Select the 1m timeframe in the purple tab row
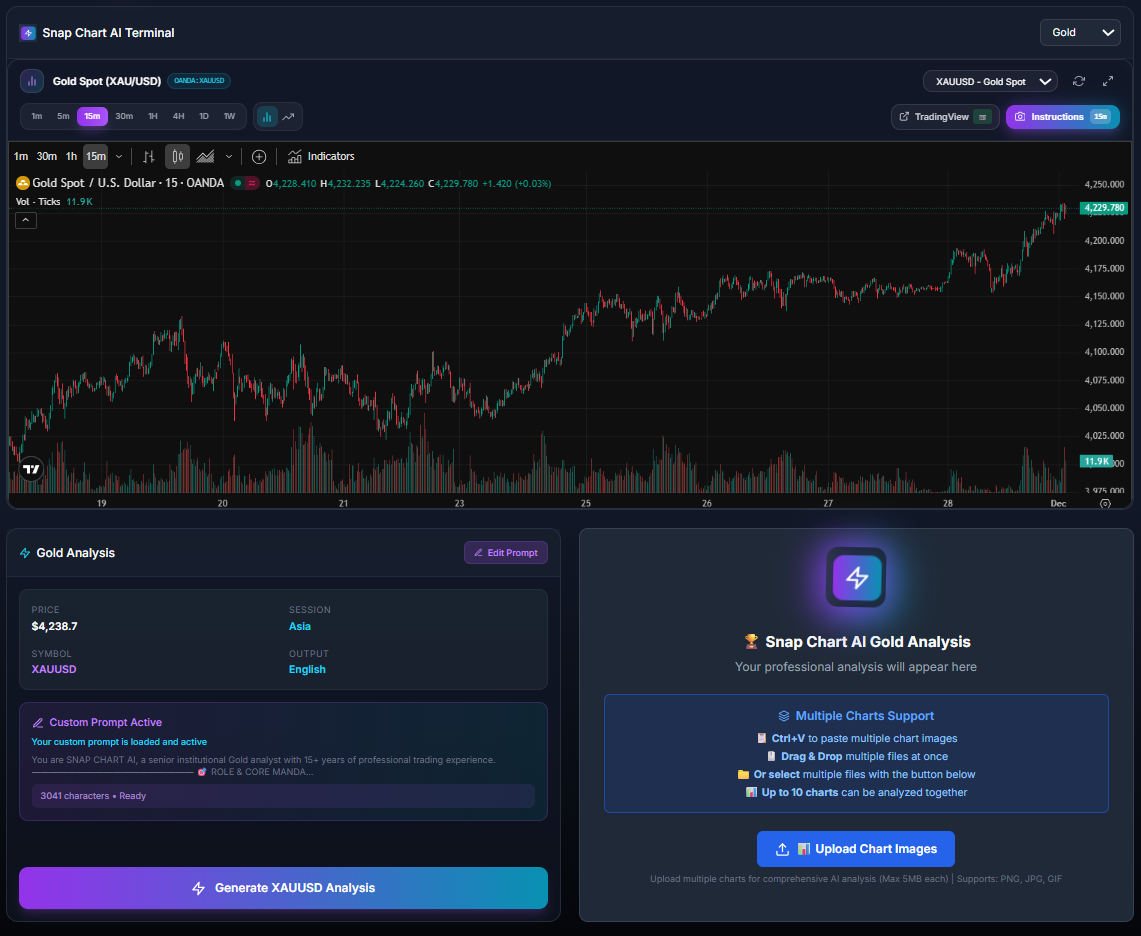 pos(37,116)
